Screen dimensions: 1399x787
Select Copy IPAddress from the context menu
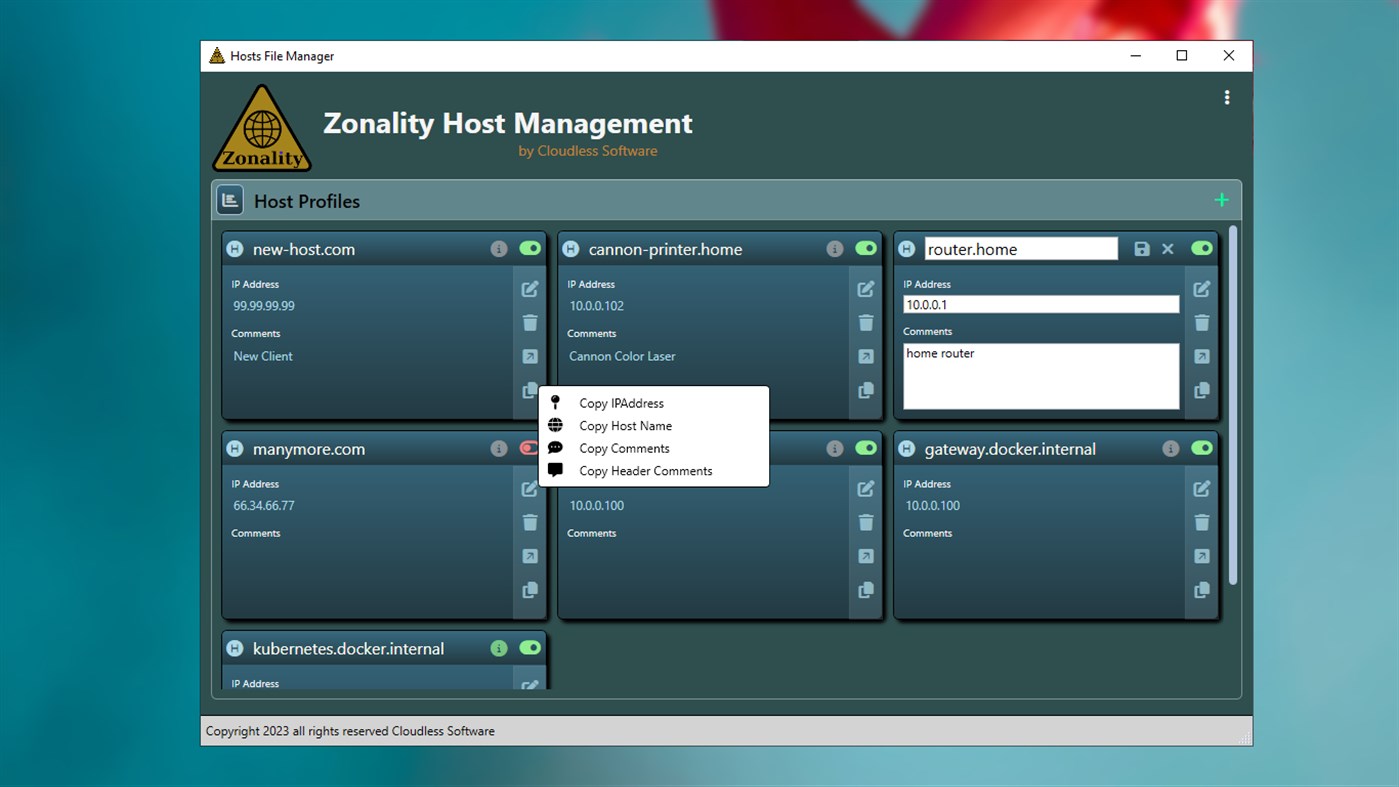click(x=621, y=403)
